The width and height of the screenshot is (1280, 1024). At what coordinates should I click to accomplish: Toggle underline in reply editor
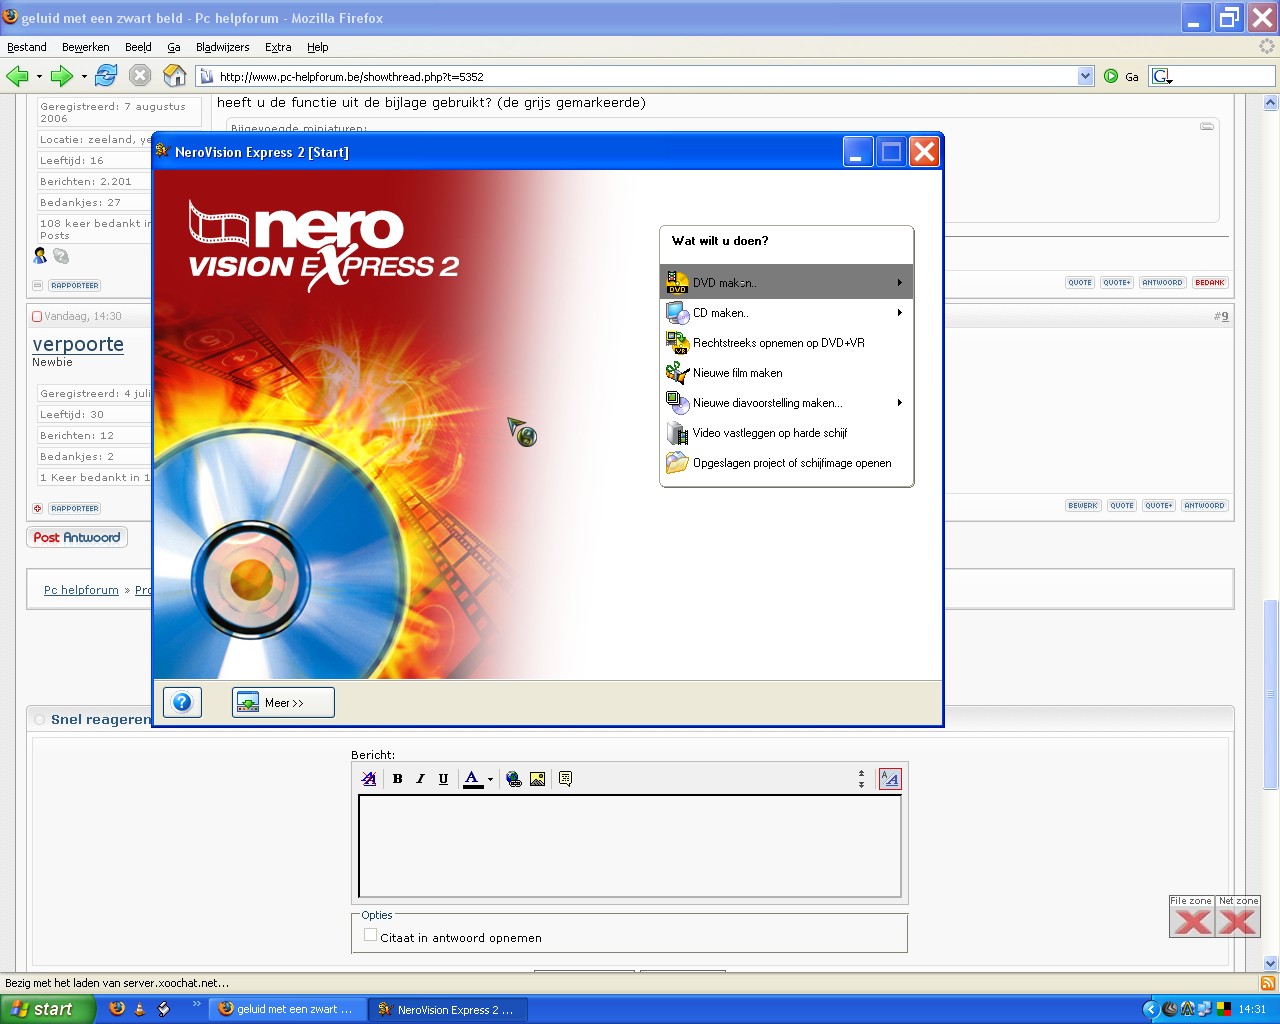tap(443, 779)
